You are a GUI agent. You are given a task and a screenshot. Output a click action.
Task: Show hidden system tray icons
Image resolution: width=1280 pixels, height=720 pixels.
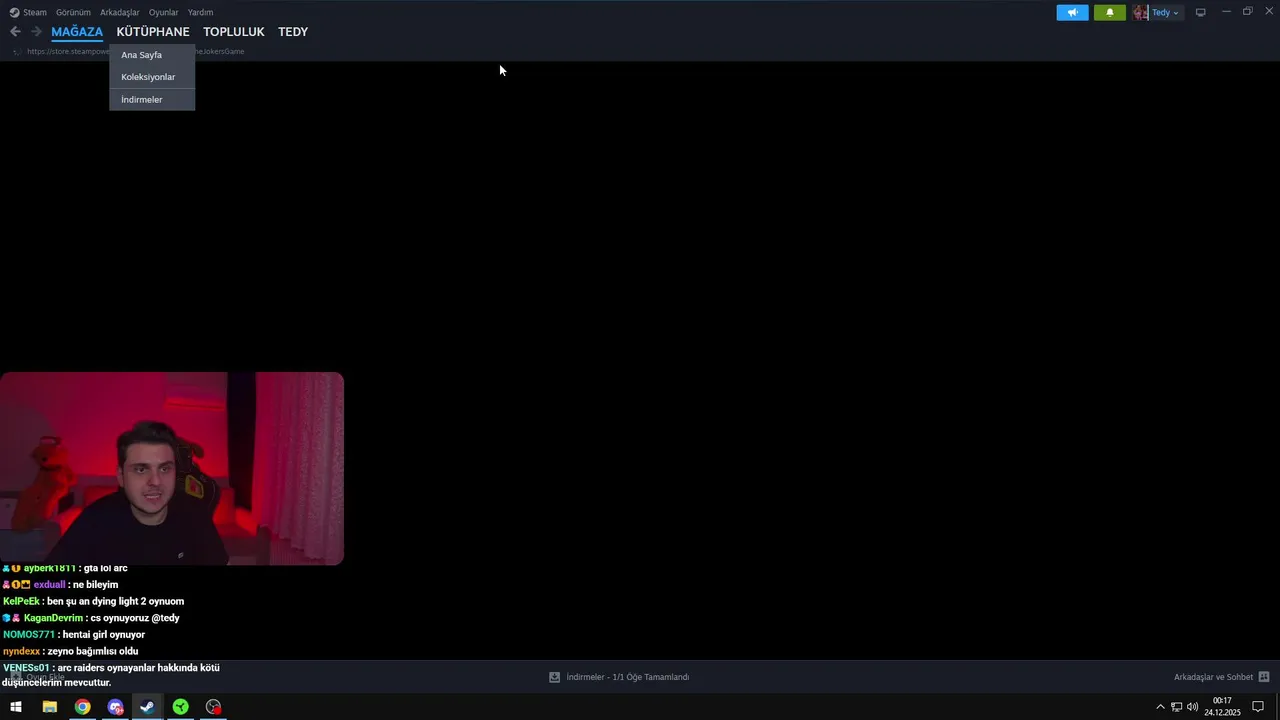(1160, 707)
